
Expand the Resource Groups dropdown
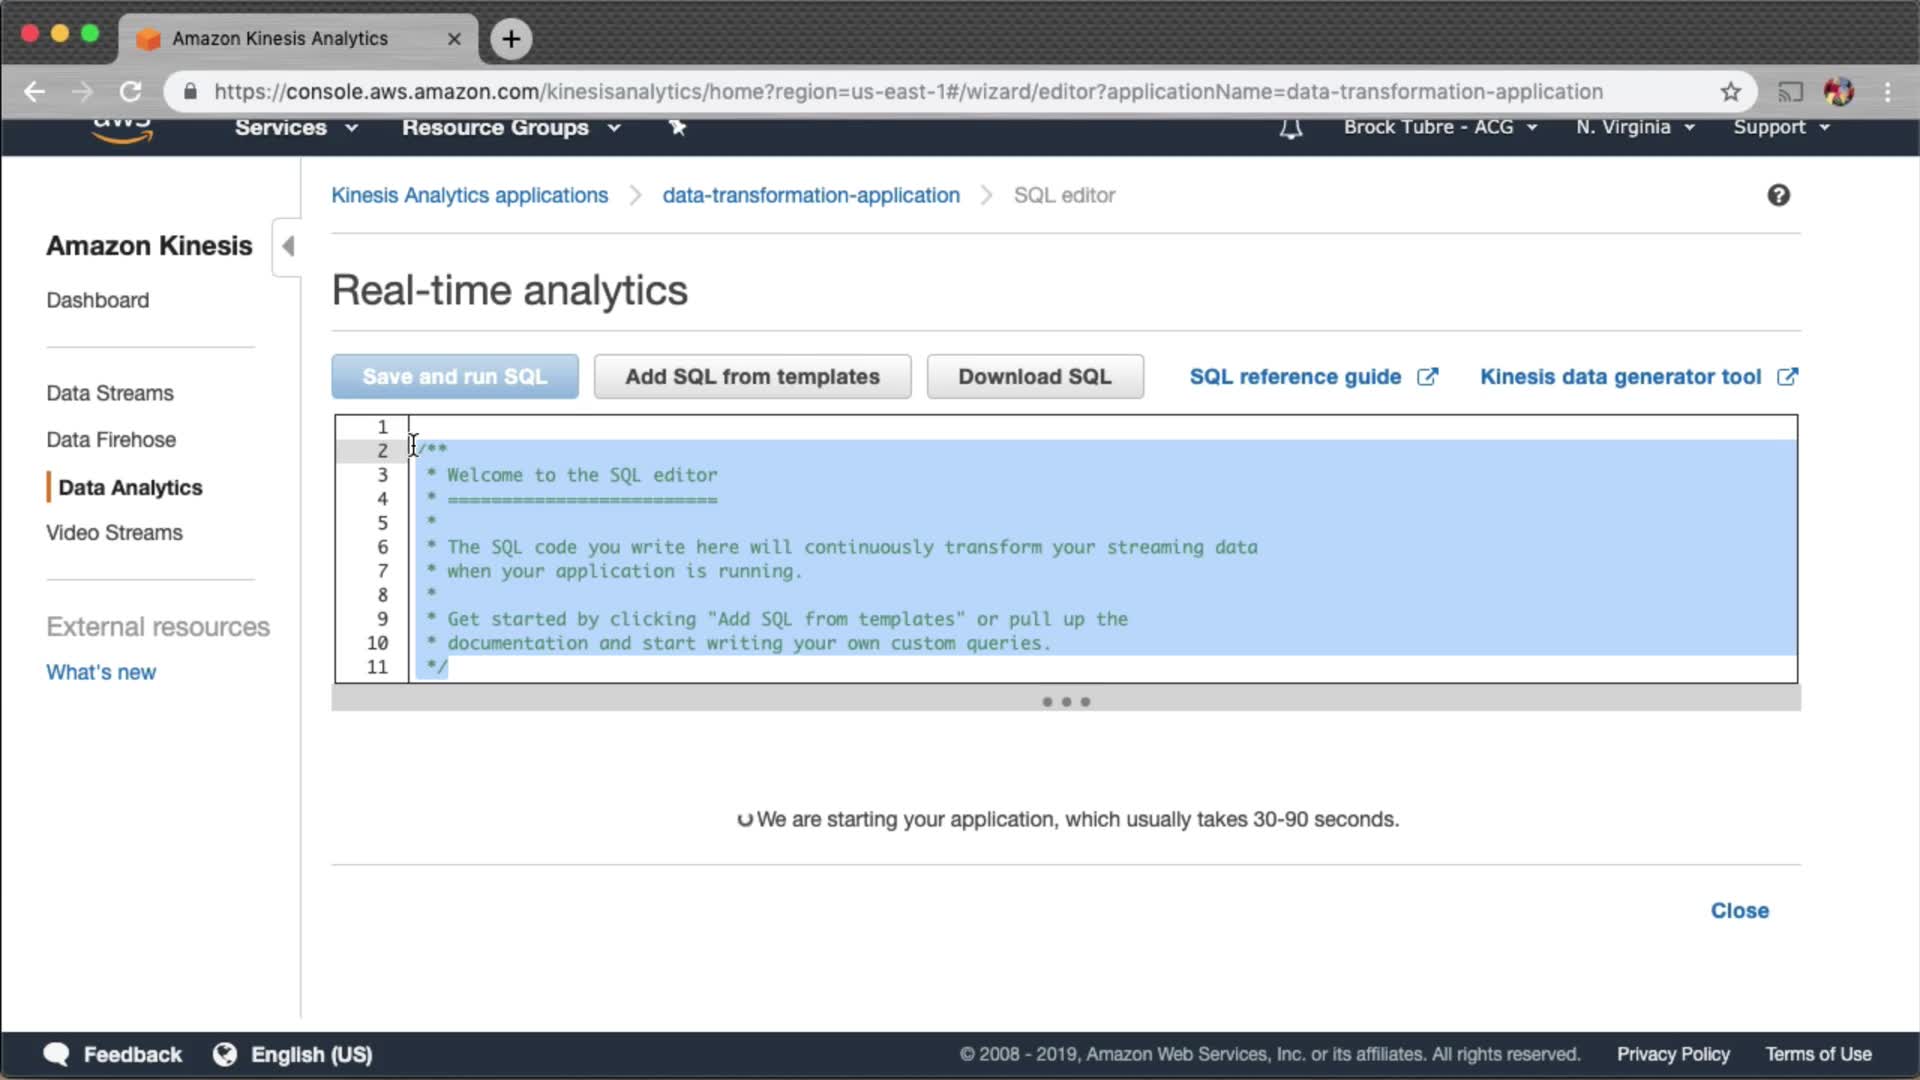click(511, 128)
